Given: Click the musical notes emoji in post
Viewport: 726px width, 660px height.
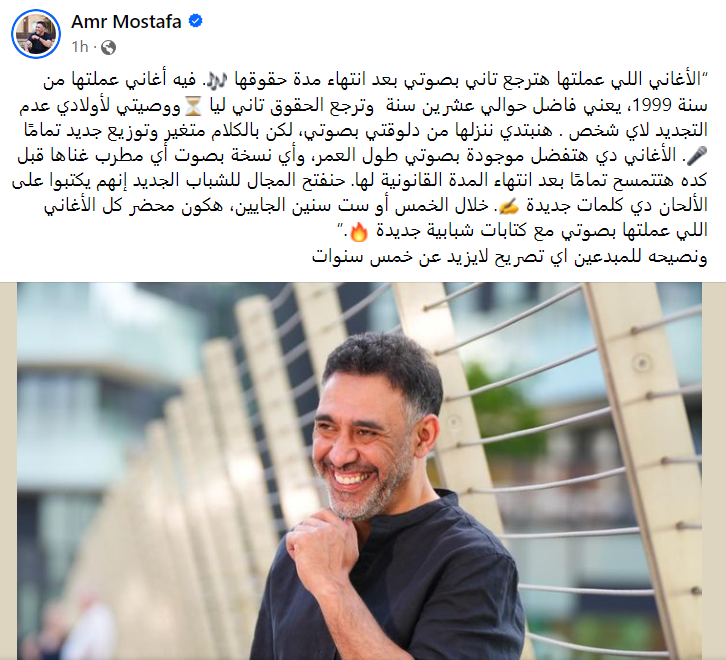Looking at the screenshot, I should tap(216, 81).
